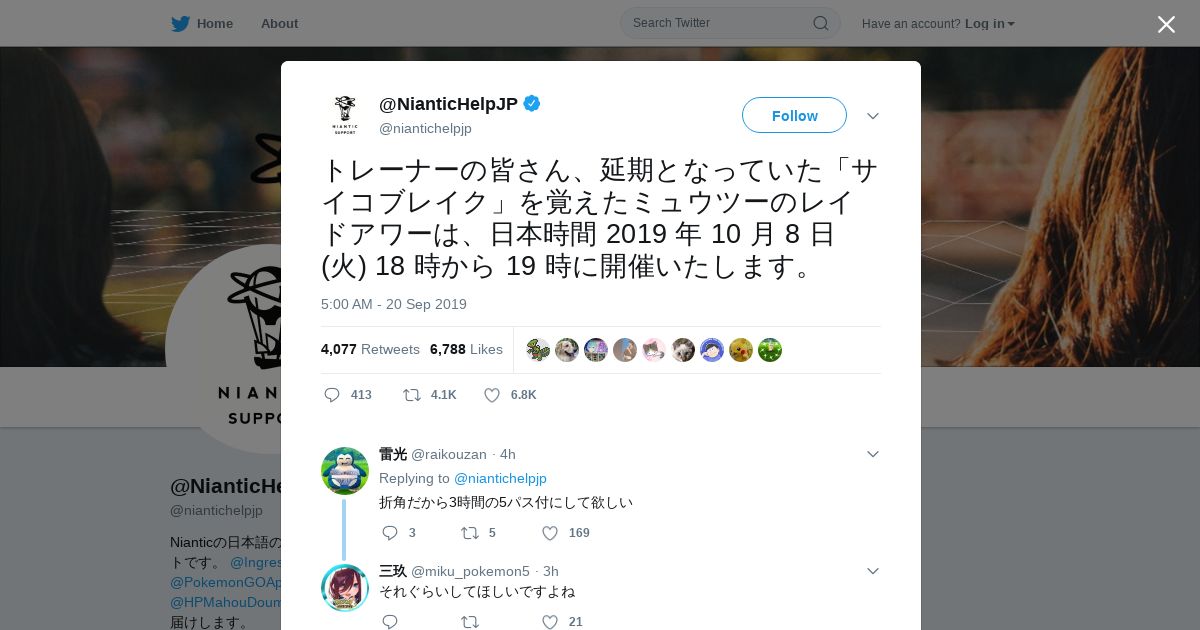
Task: Expand the tweet options chevron next to Follow
Action: coord(872,116)
